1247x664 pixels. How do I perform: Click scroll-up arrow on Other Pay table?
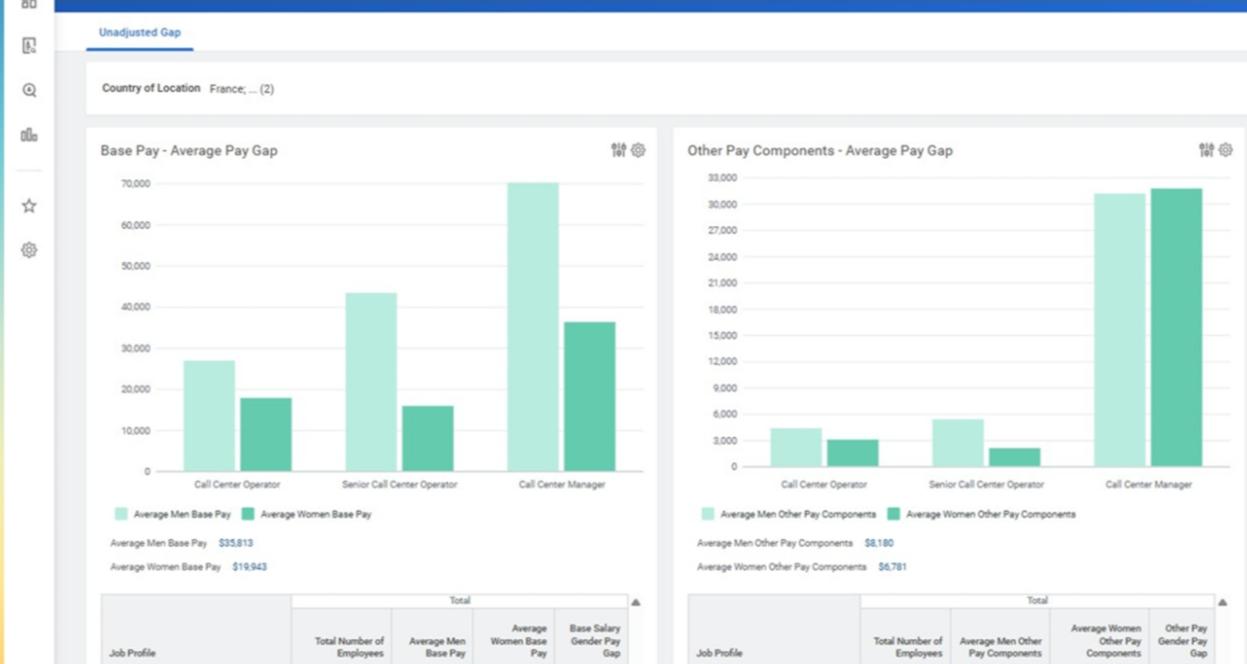point(1224,602)
